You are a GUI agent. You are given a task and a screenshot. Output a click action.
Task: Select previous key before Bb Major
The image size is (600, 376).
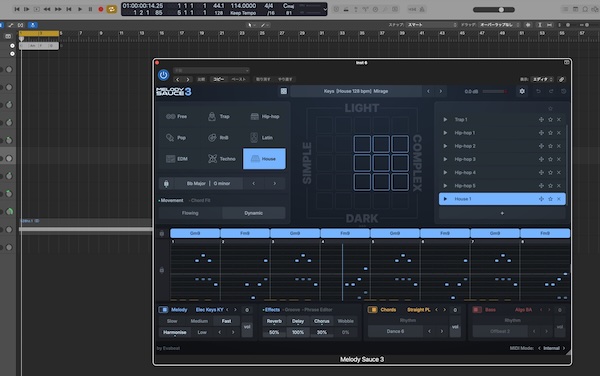click(254, 184)
